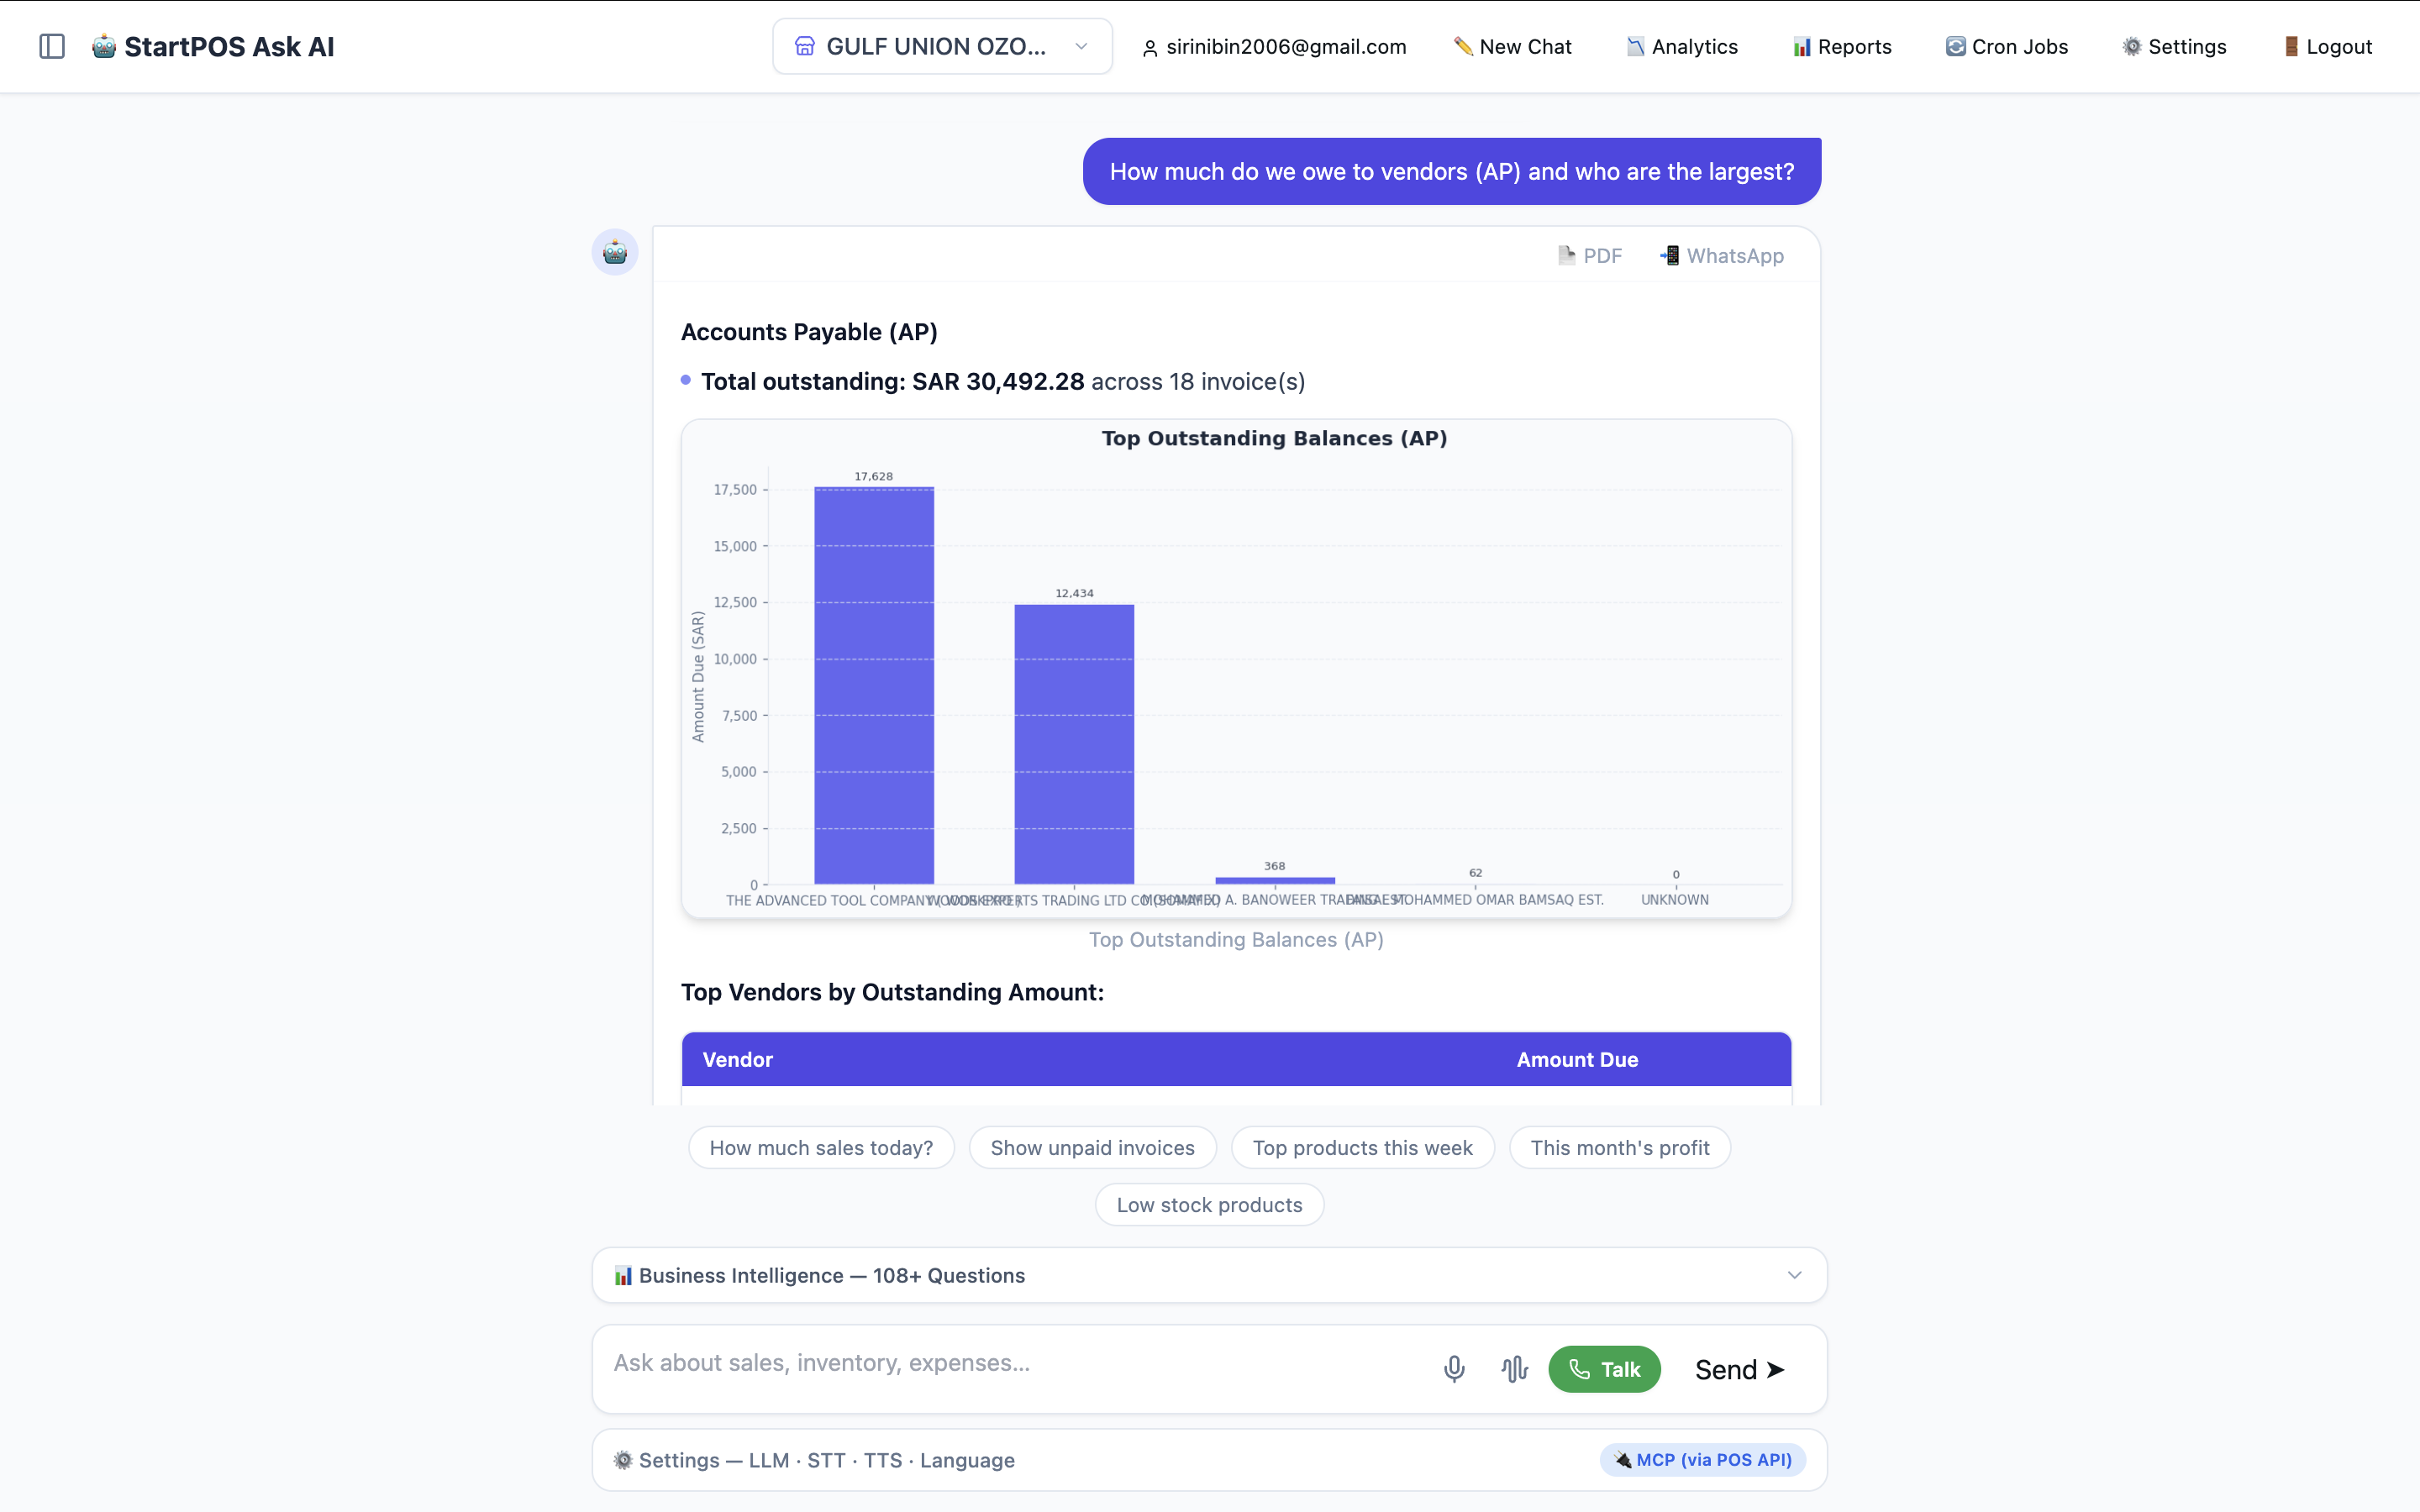Open the GULF UNION OZO store dropdown
The image size is (2420, 1512).
point(941,46)
